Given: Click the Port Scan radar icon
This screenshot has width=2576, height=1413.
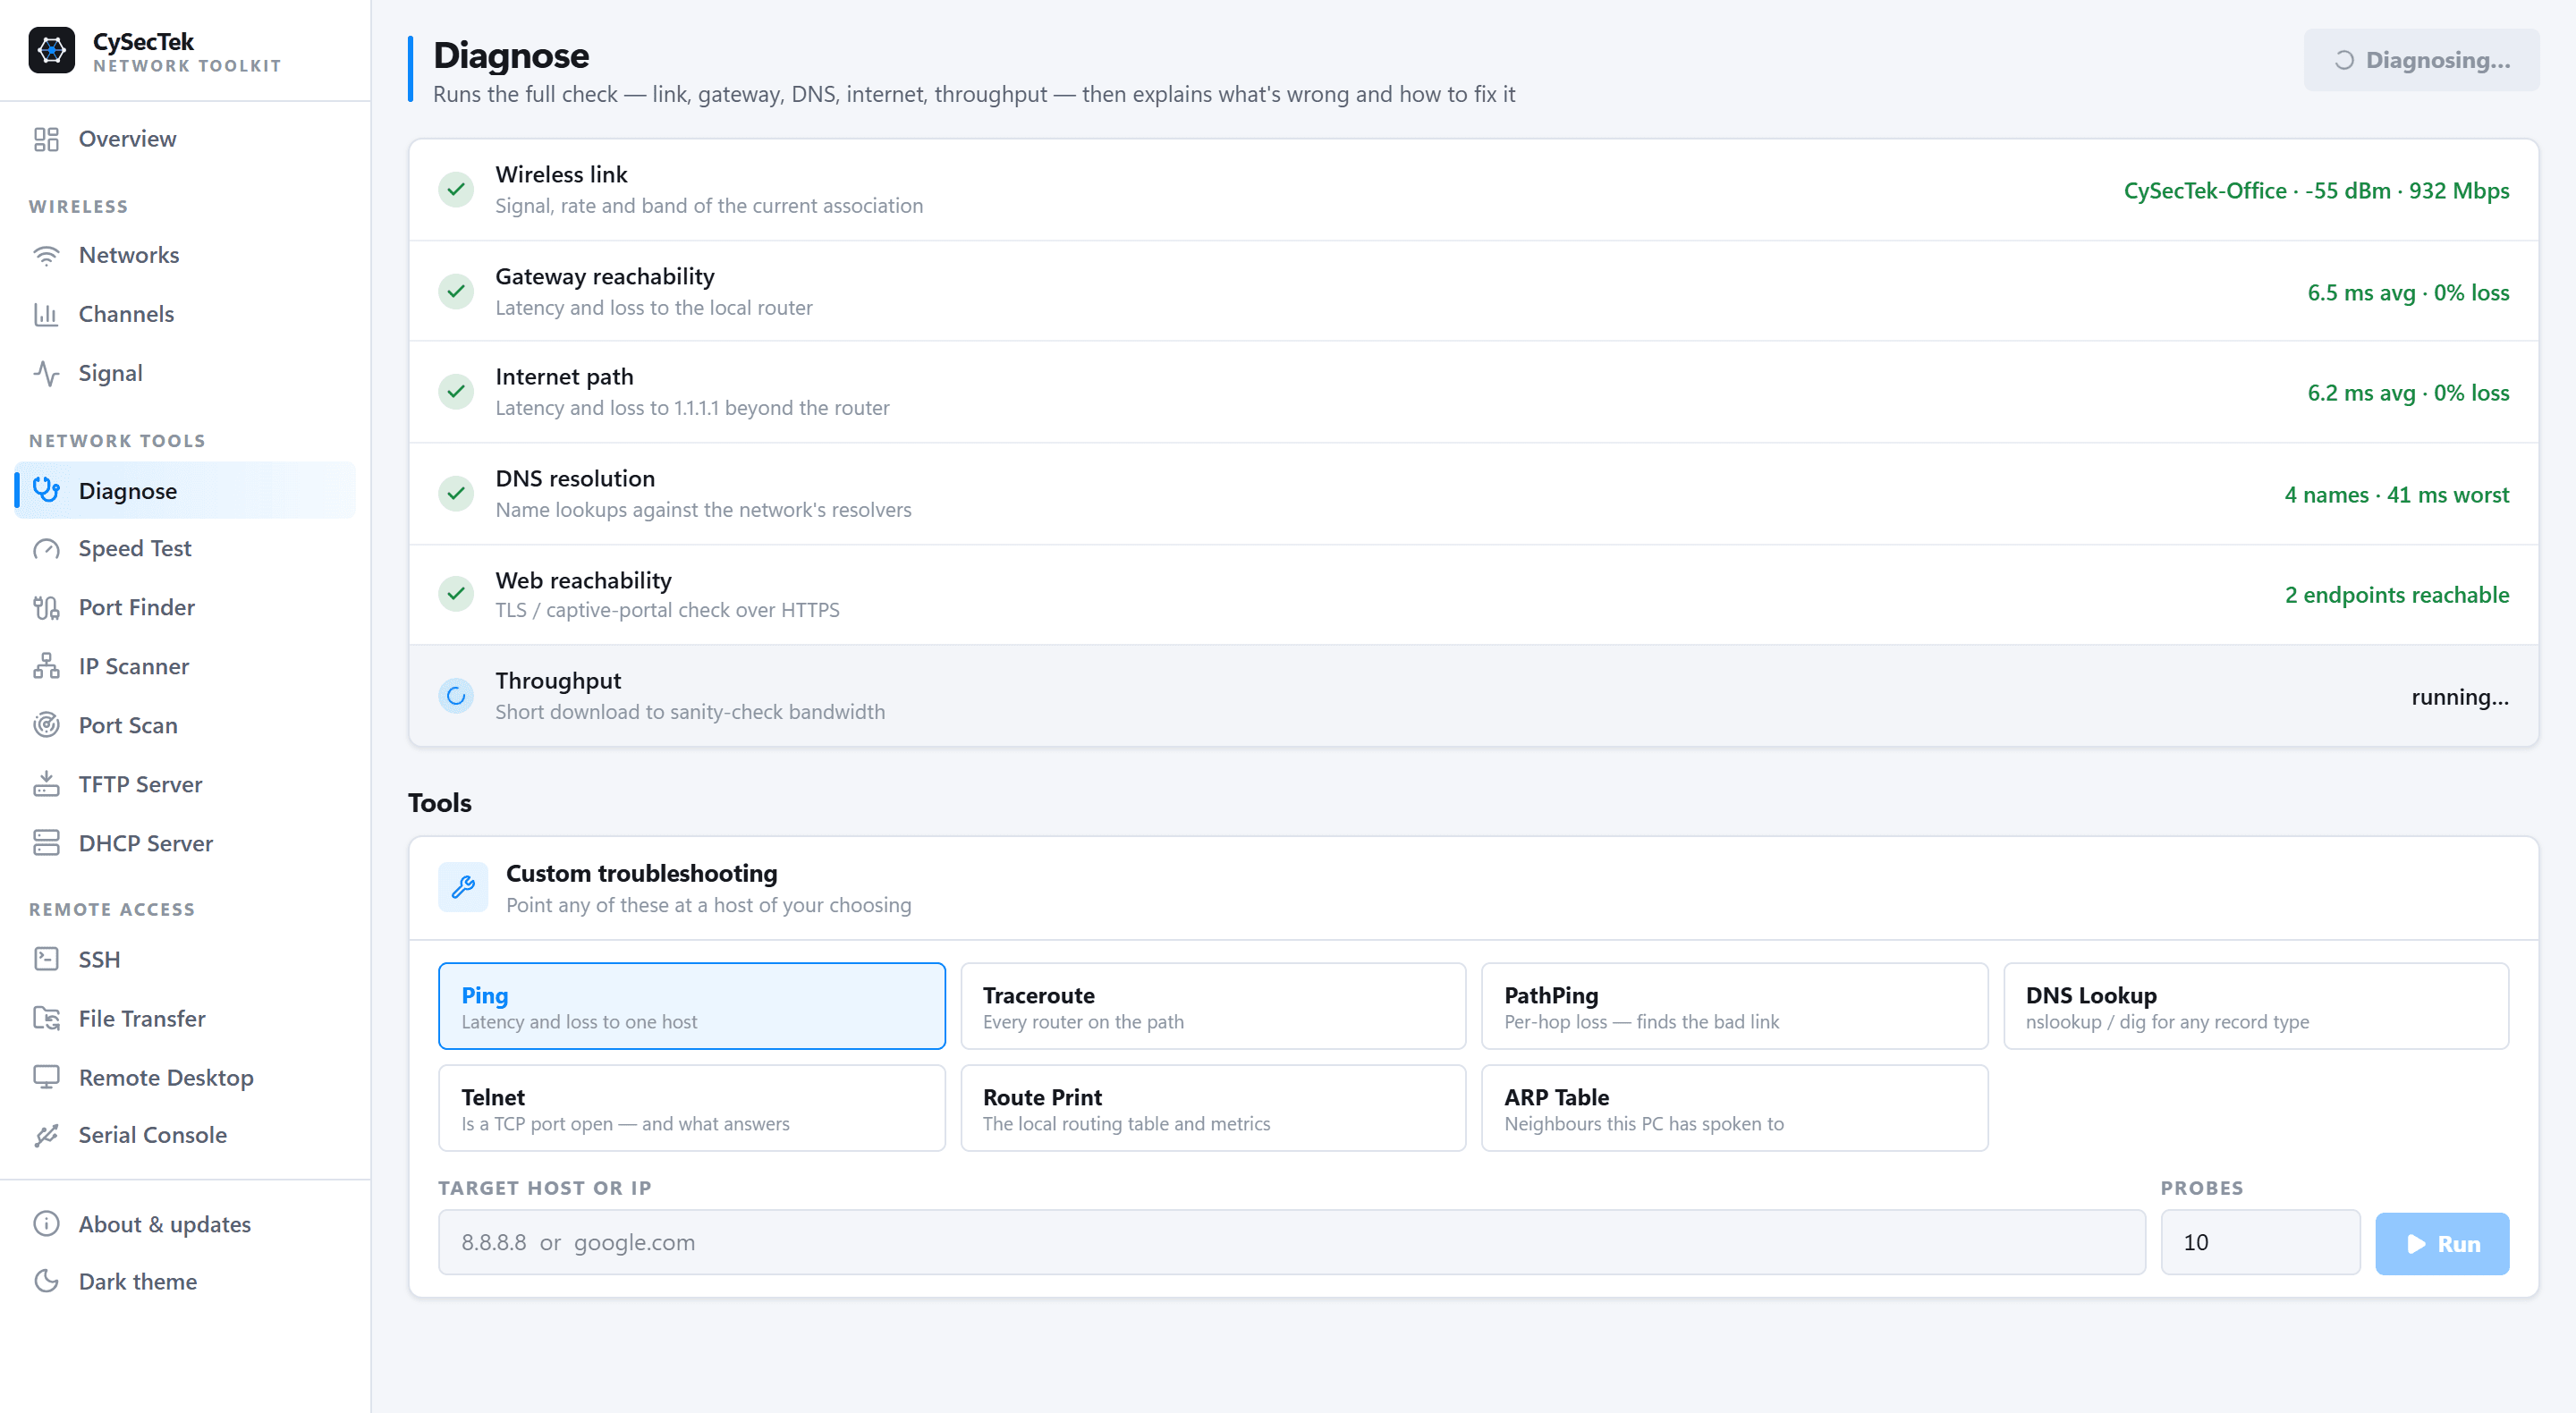Looking at the screenshot, I should [46, 725].
